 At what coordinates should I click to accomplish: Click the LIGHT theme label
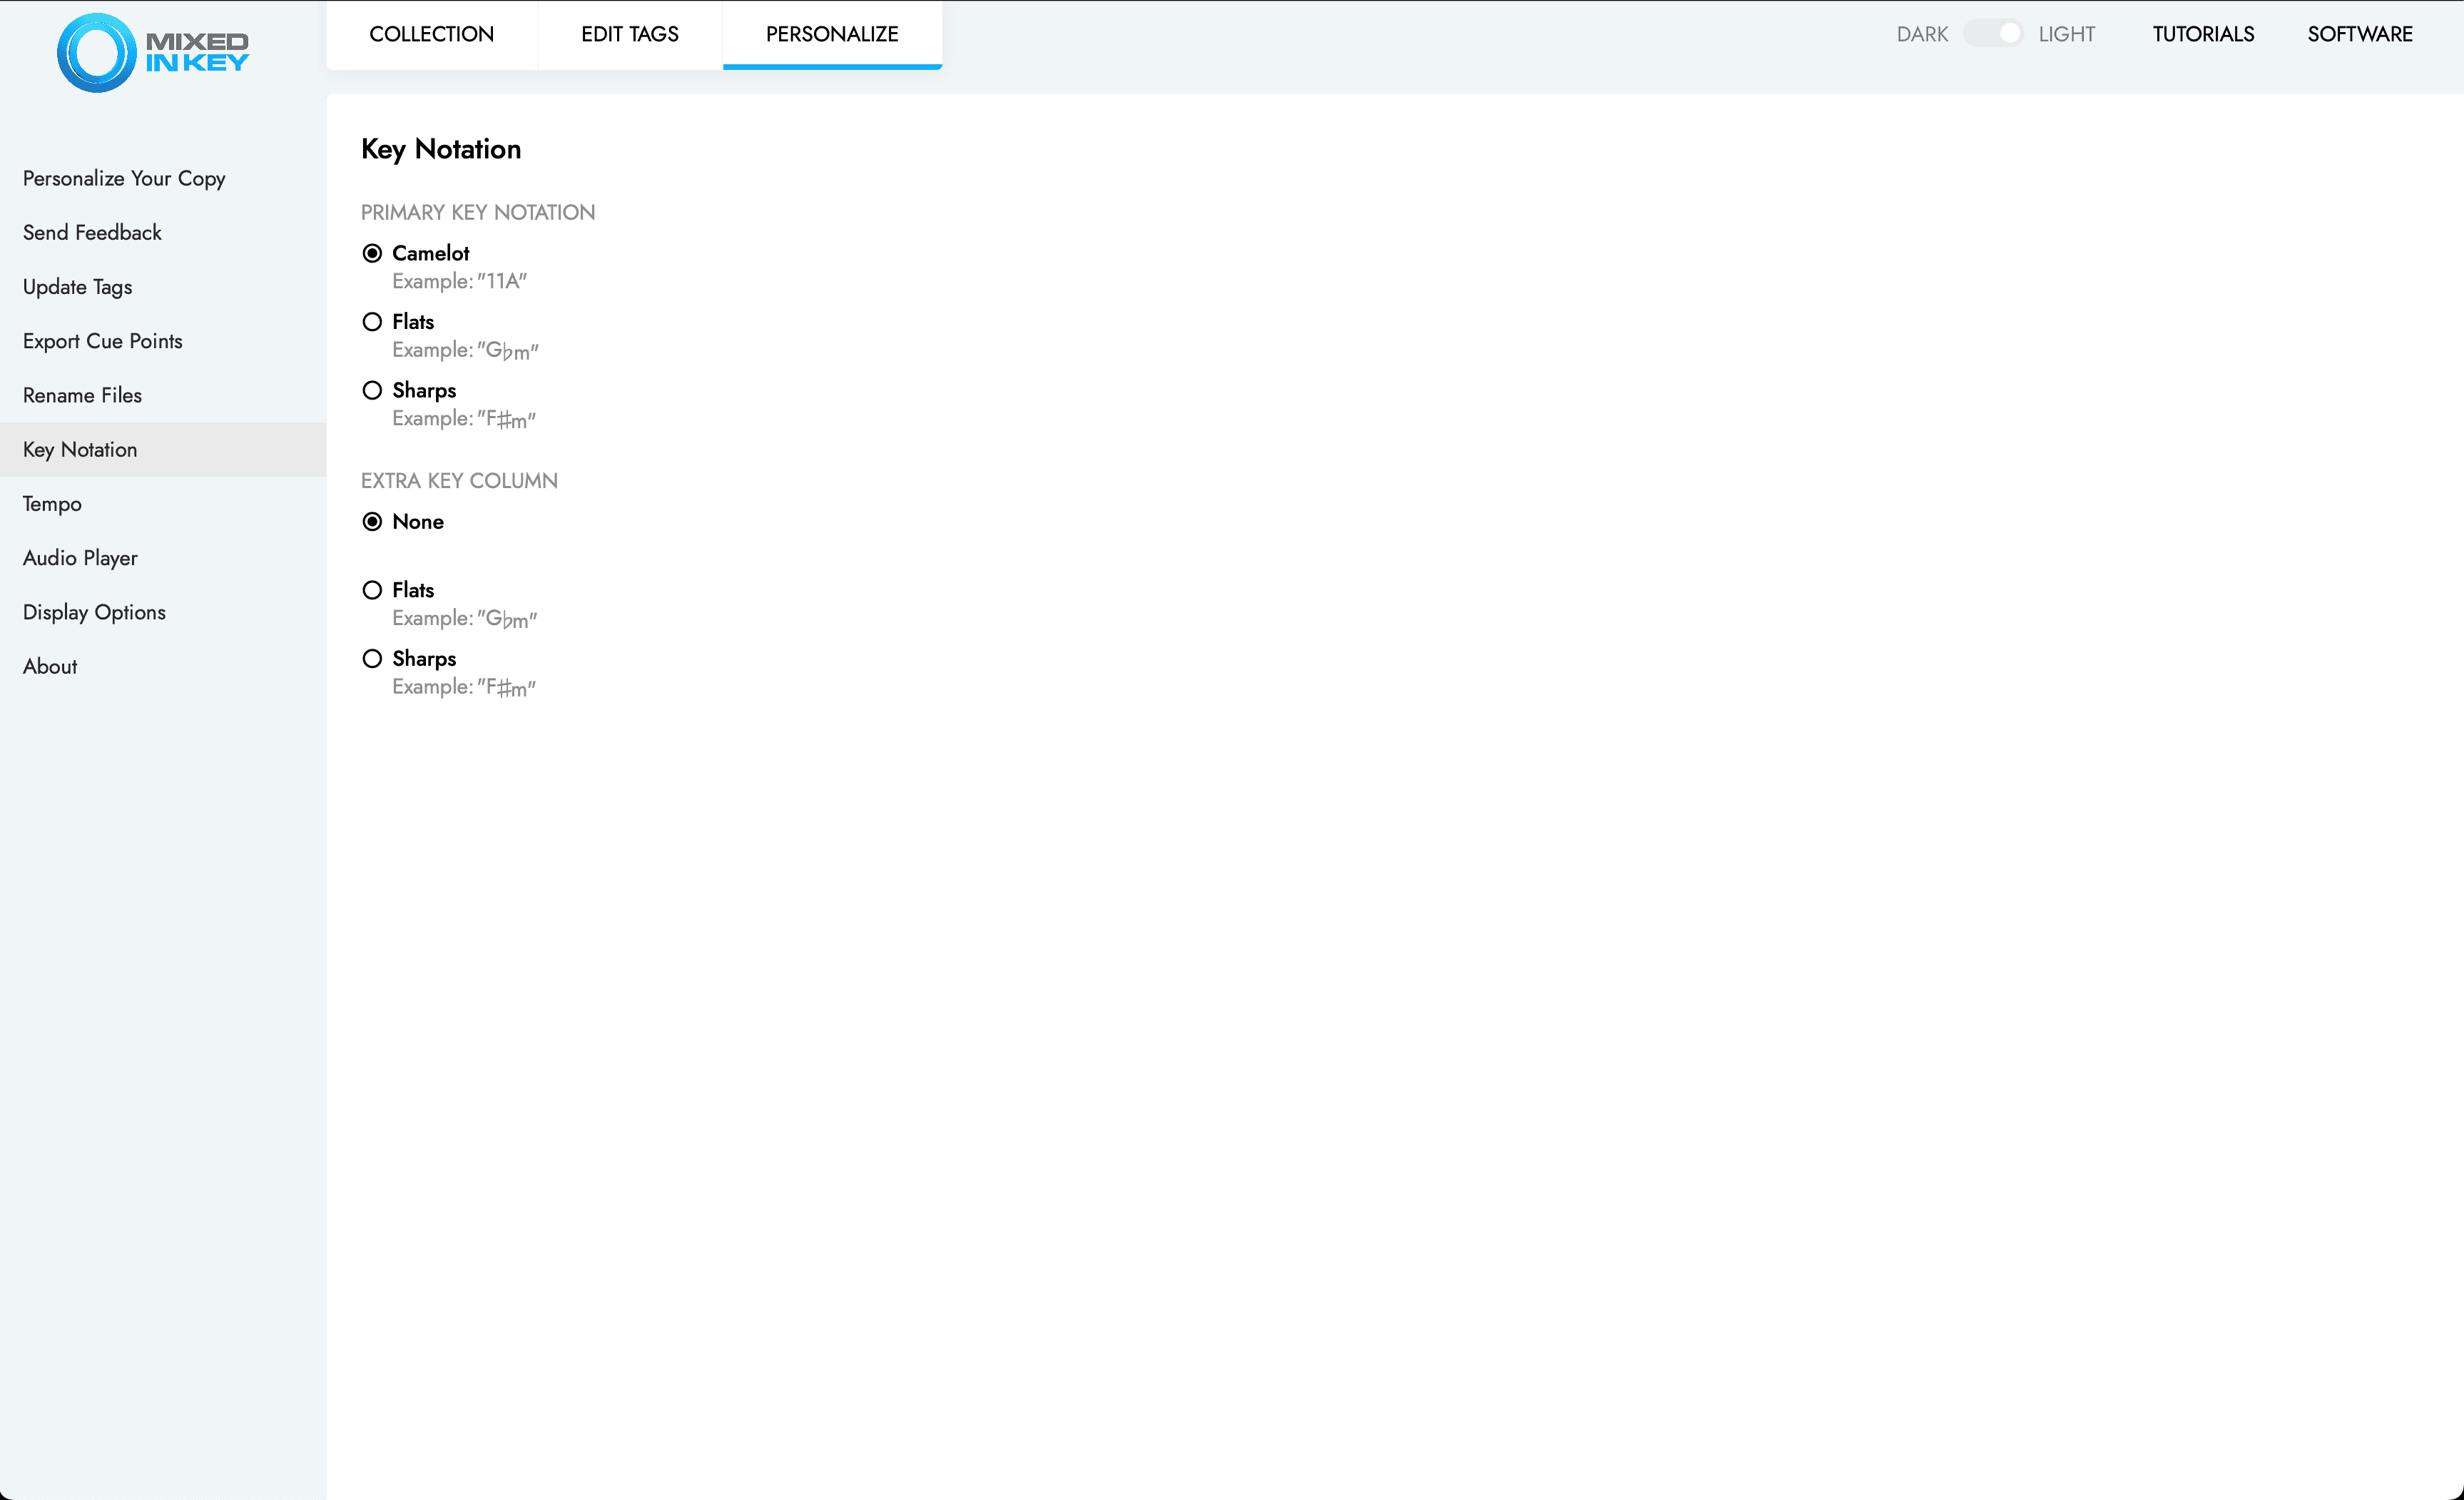2066,34
